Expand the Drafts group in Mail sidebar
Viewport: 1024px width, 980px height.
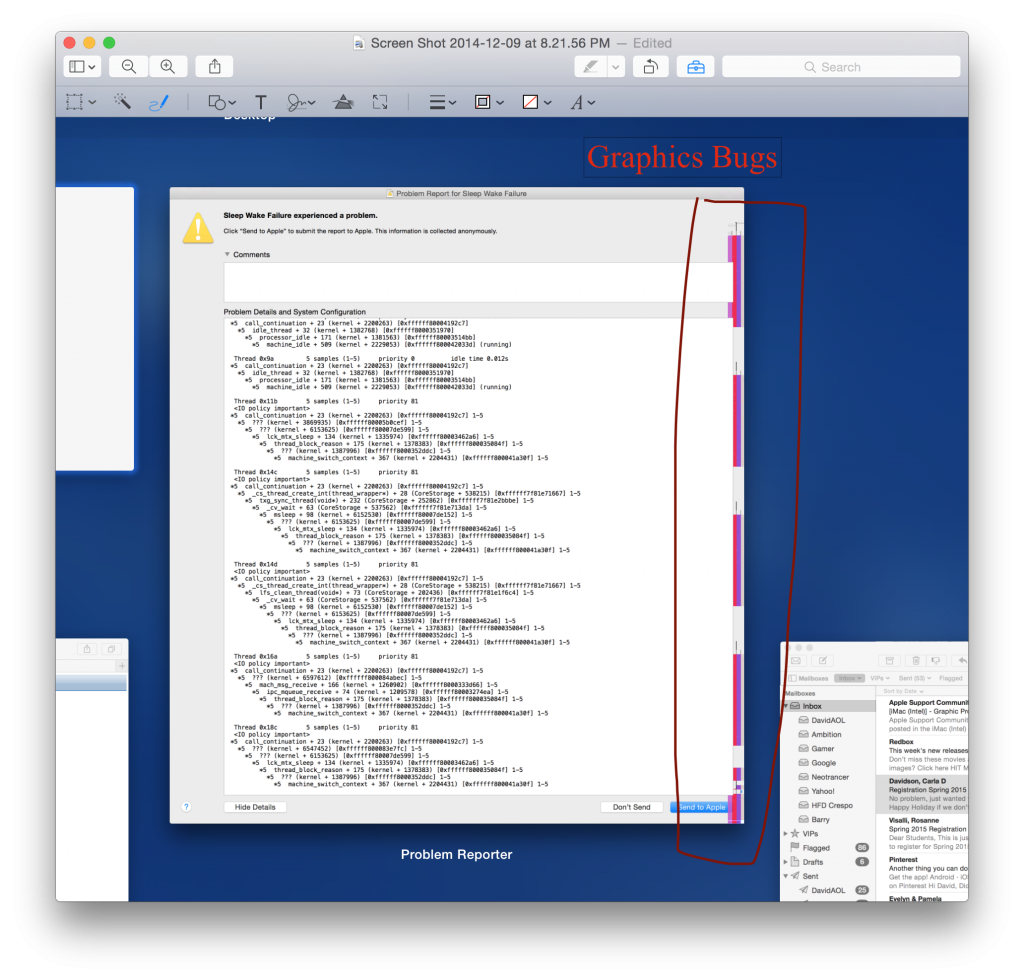786,862
